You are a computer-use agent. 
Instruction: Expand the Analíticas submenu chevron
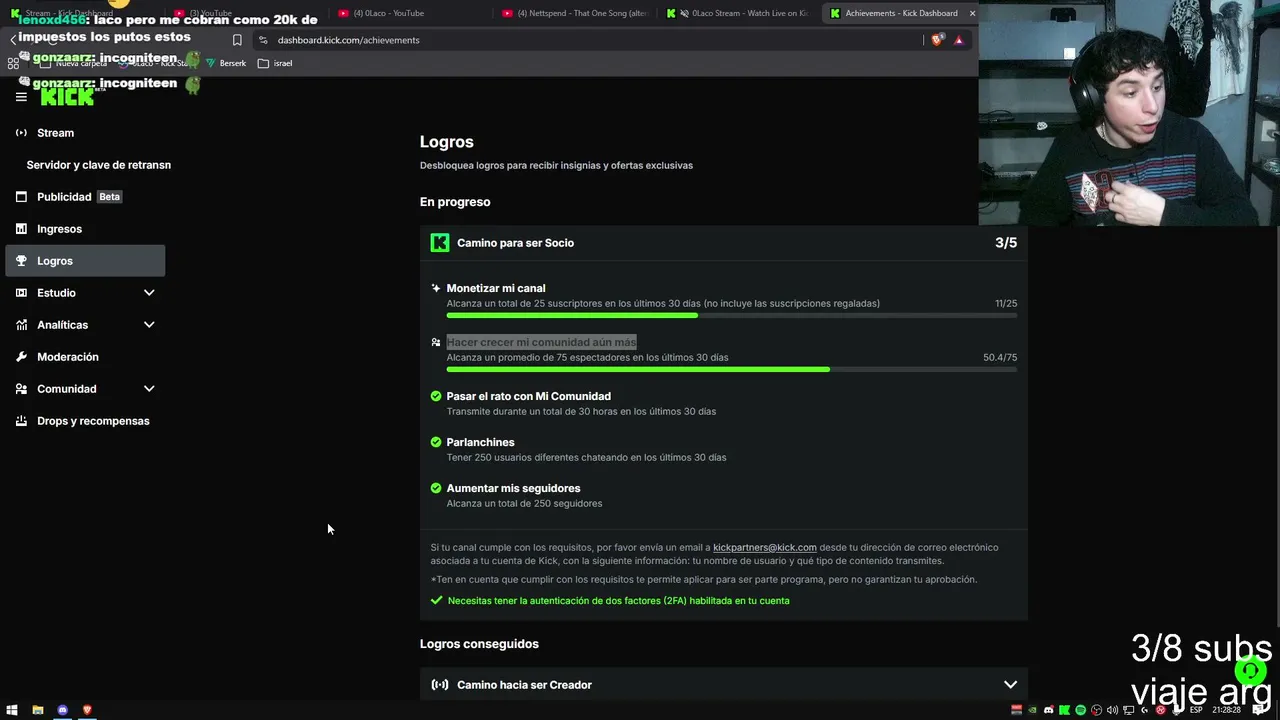pyautogui.click(x=149, y=325)
